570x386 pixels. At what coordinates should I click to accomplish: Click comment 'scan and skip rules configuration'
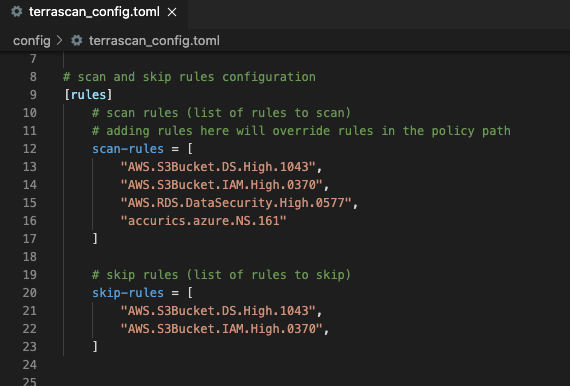click(189, 77)
